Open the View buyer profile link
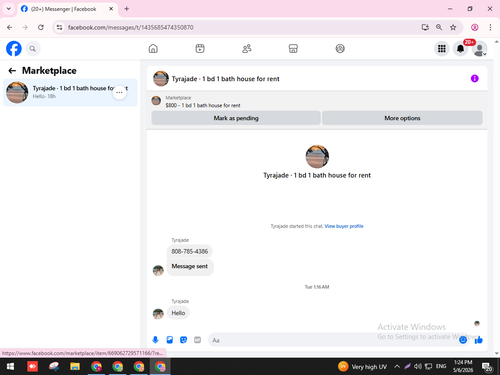The image size is (500, 375). tap(344, 226)
